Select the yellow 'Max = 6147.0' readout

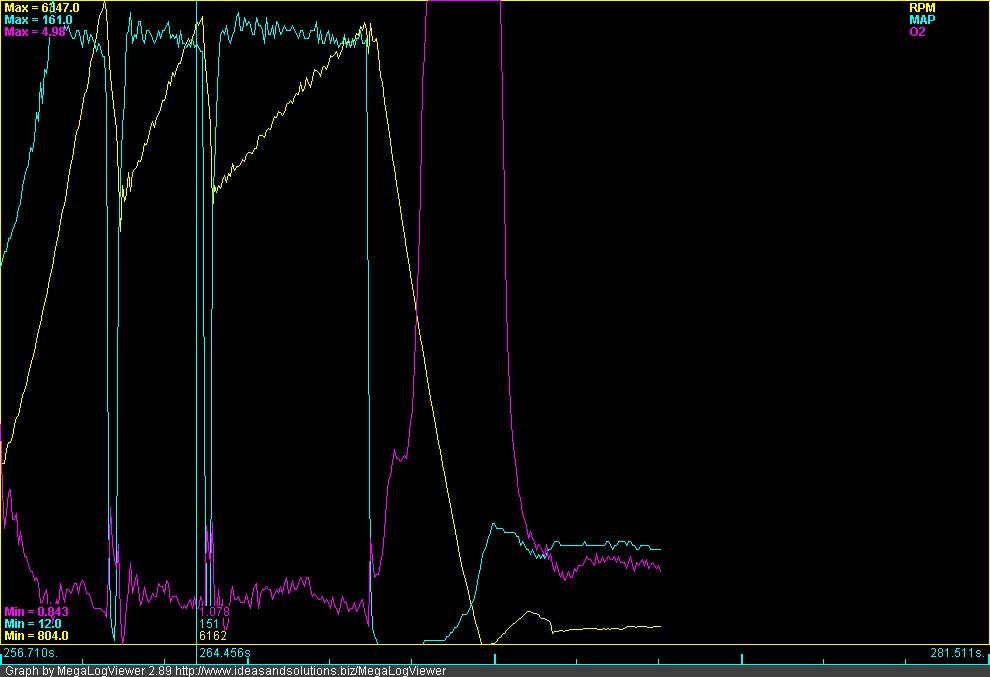42,8
